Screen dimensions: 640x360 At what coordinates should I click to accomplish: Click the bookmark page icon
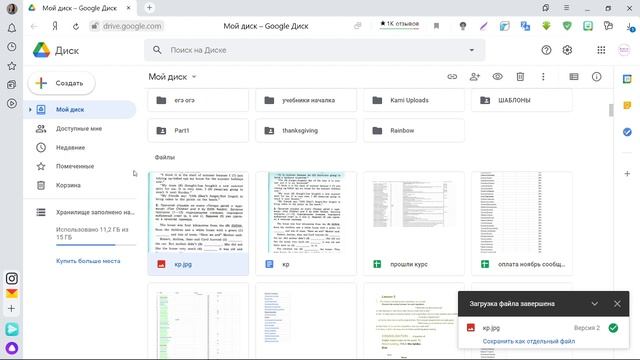[x=436, y=26]
